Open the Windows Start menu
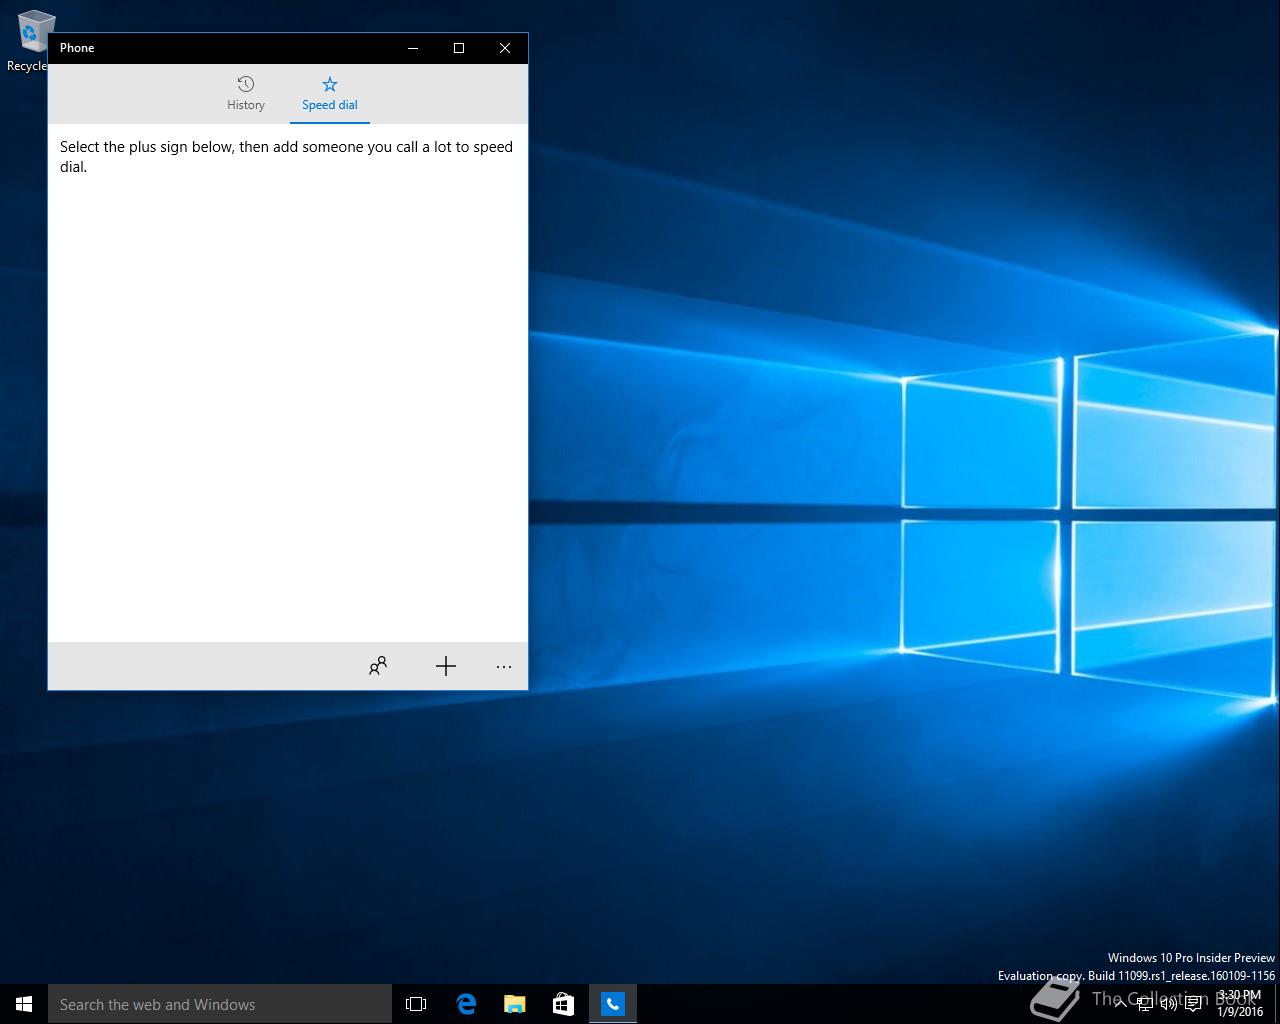 pyautogui.click(x=24, y=1004)
